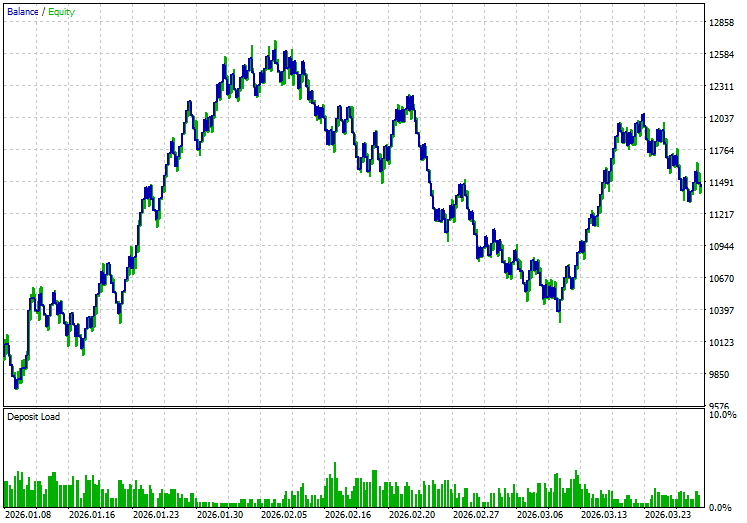Click the 12037 axis value
Viewport: 747px width, 523px height.
(x=721, y=118)
